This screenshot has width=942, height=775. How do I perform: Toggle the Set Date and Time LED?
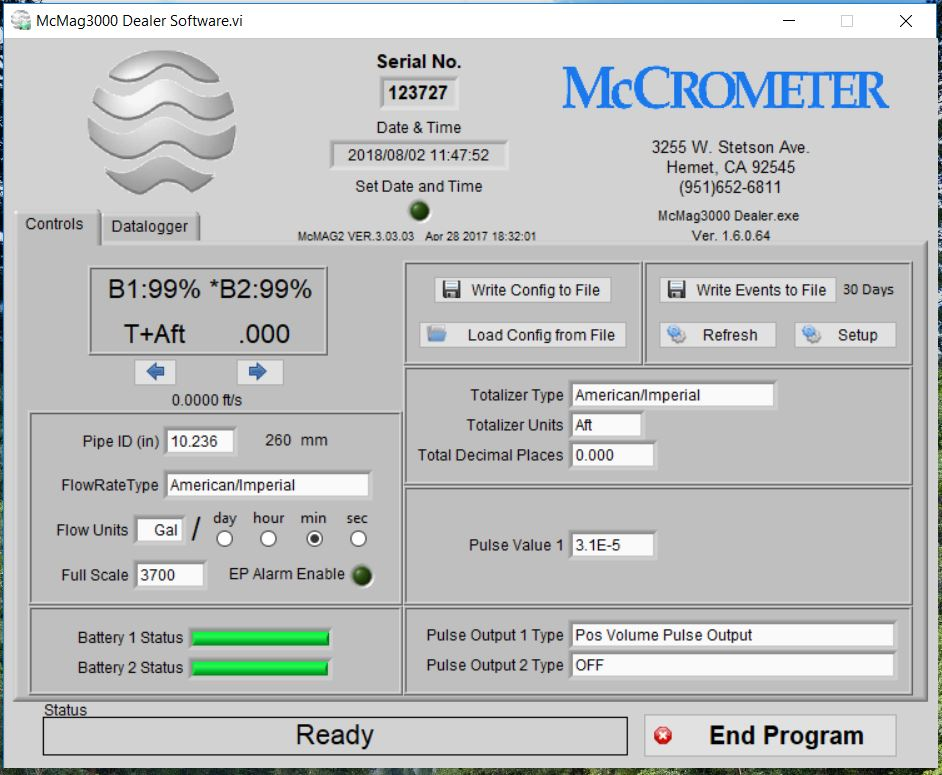point(420,211)
